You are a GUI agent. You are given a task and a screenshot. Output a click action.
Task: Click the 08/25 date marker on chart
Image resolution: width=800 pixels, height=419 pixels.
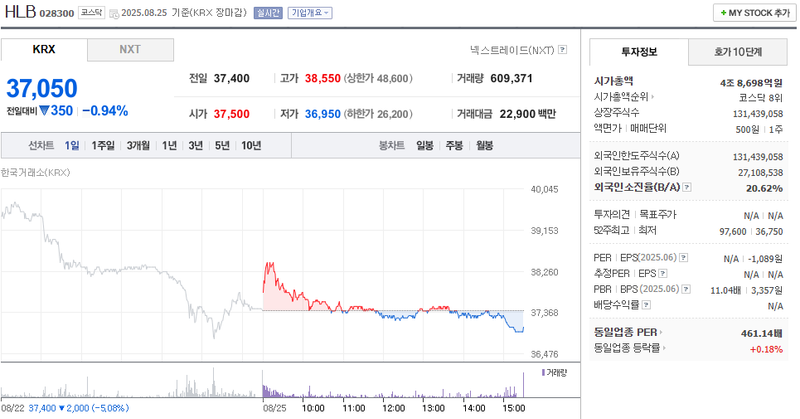click(x=274, y=408)
